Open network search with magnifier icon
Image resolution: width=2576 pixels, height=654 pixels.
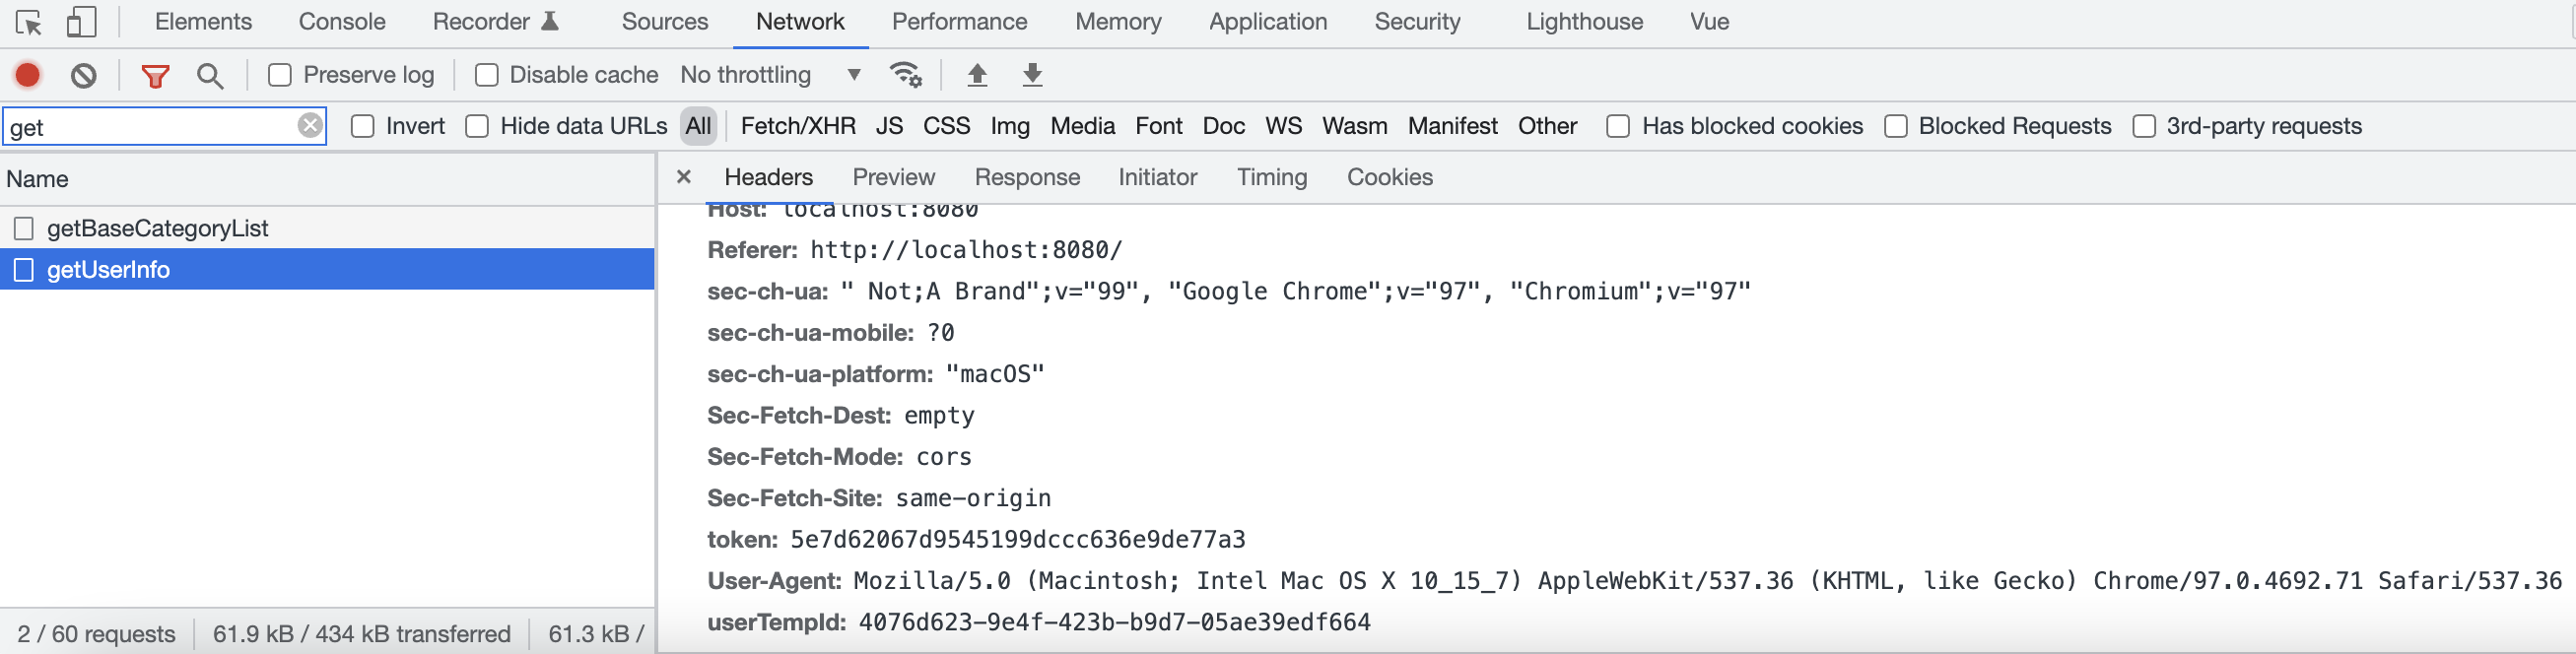tap(210, 75)
